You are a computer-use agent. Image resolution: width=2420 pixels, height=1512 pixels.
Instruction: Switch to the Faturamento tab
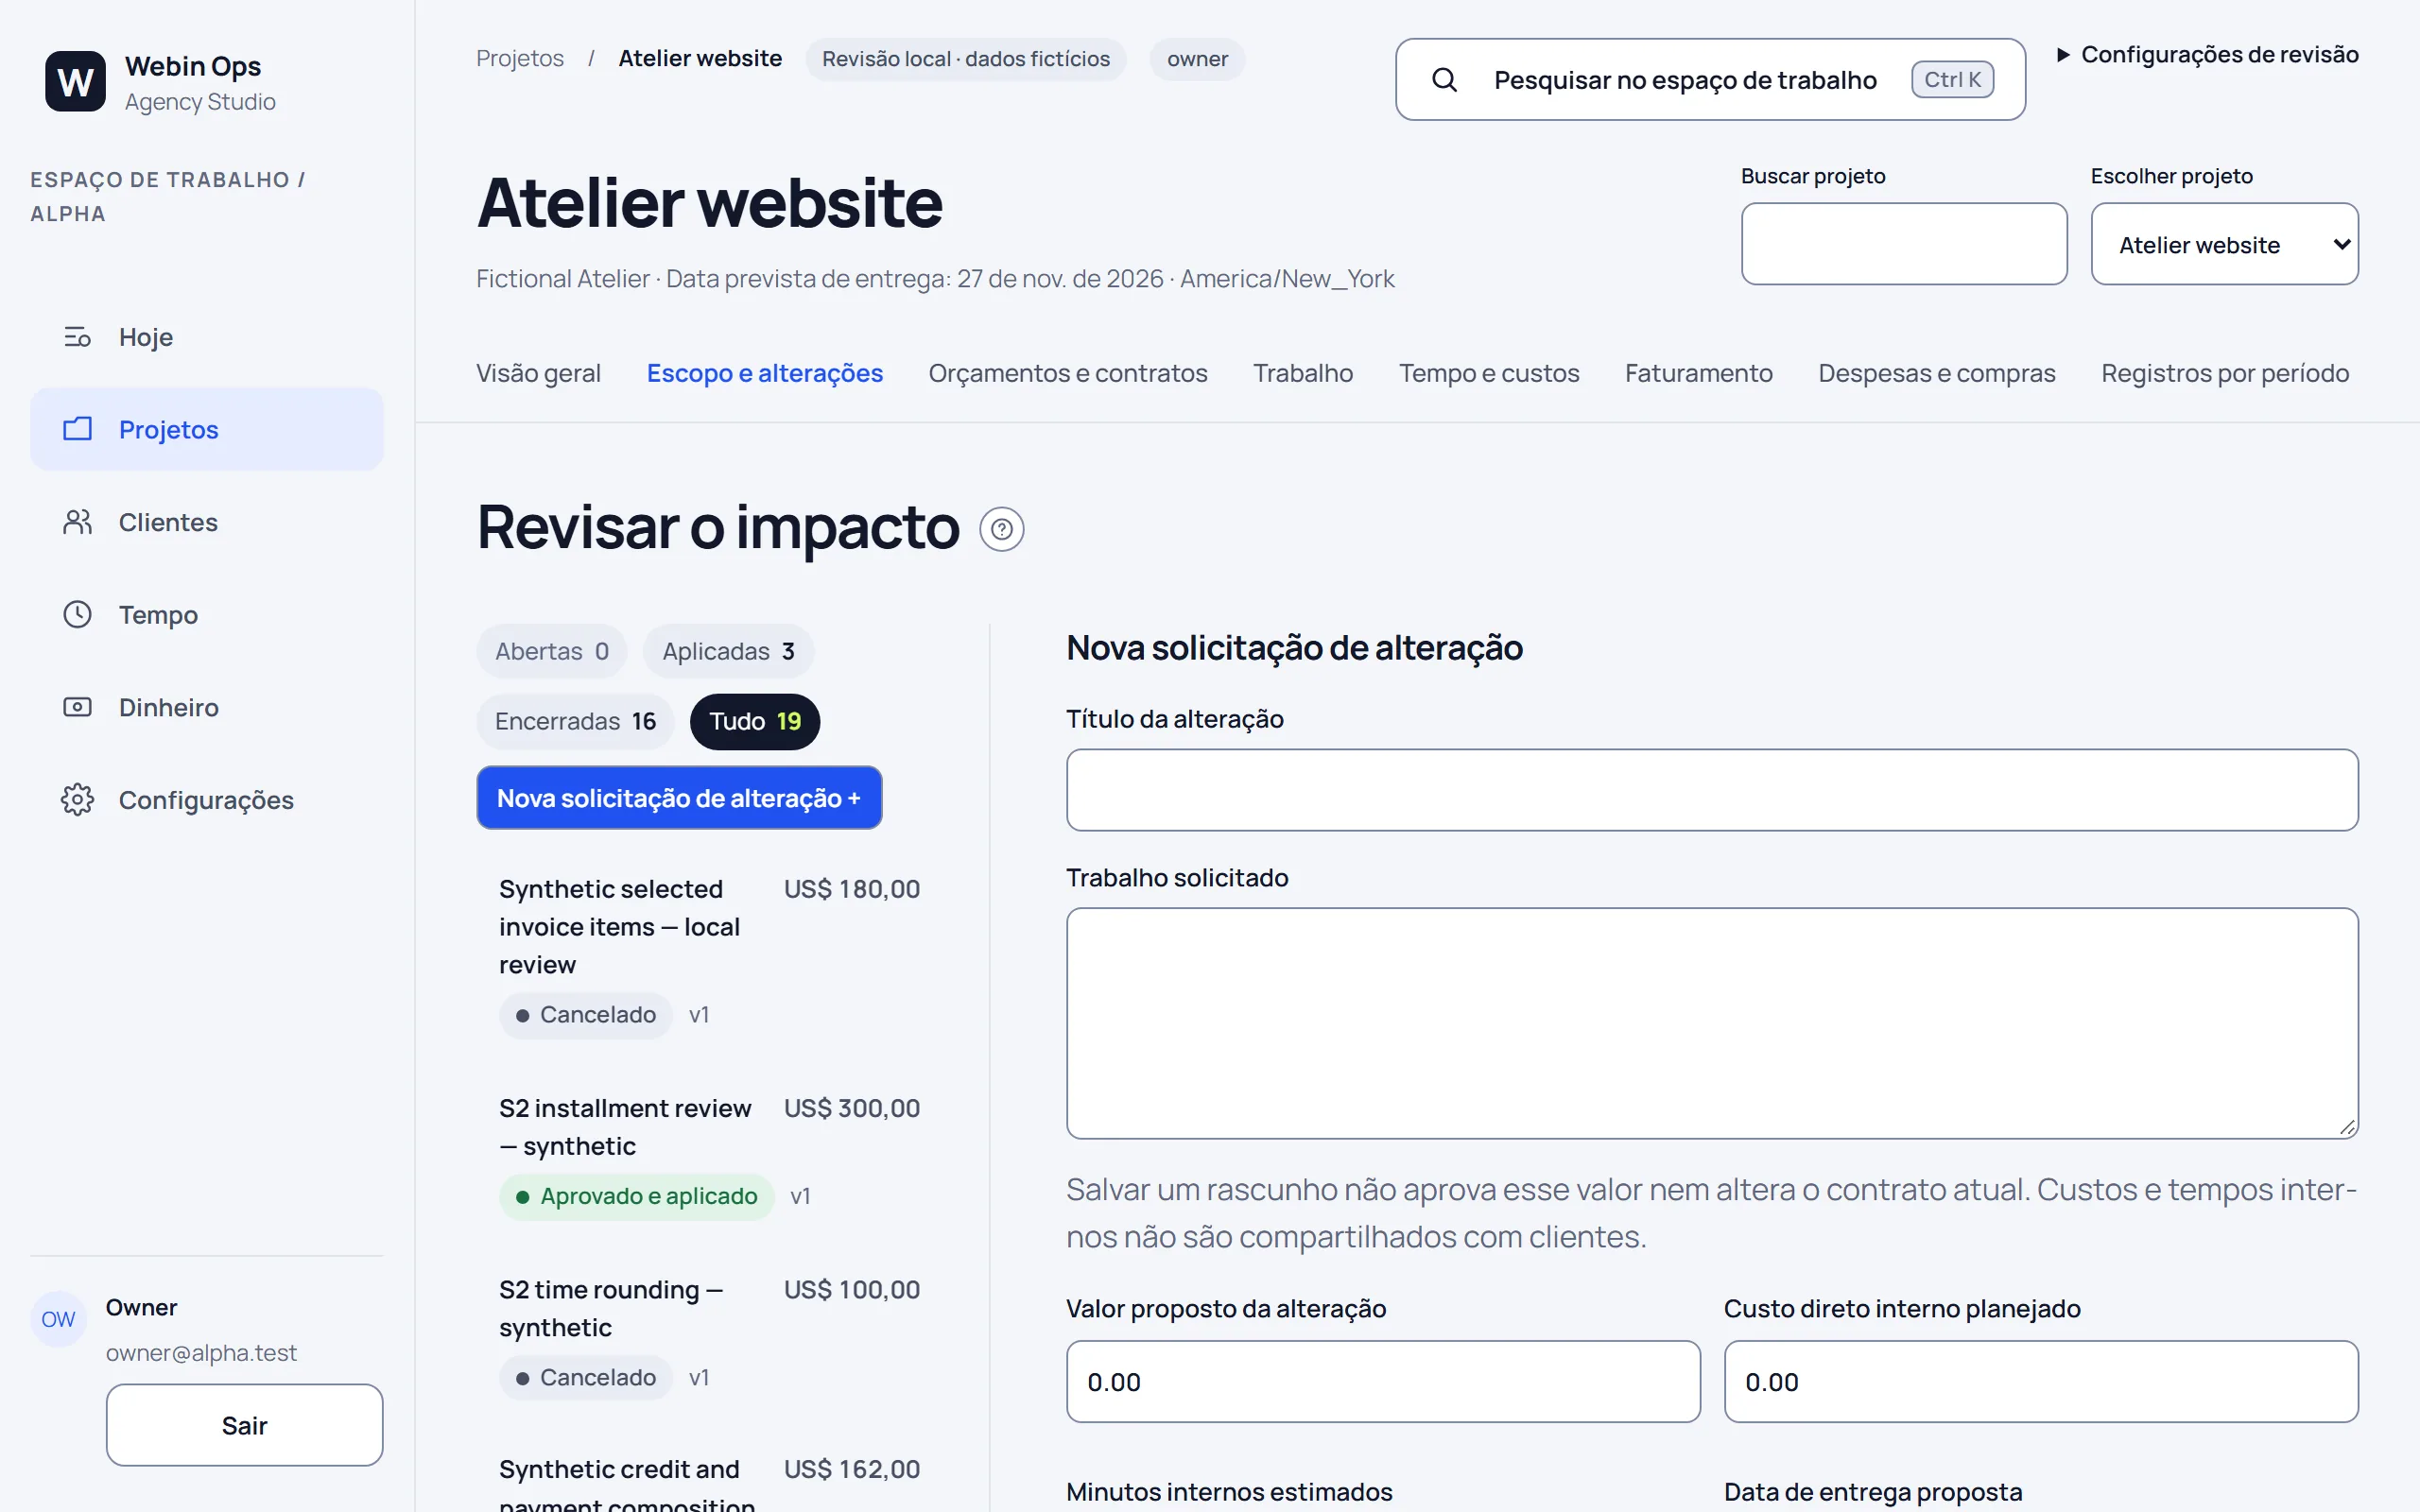click(x=1698, y=373)
